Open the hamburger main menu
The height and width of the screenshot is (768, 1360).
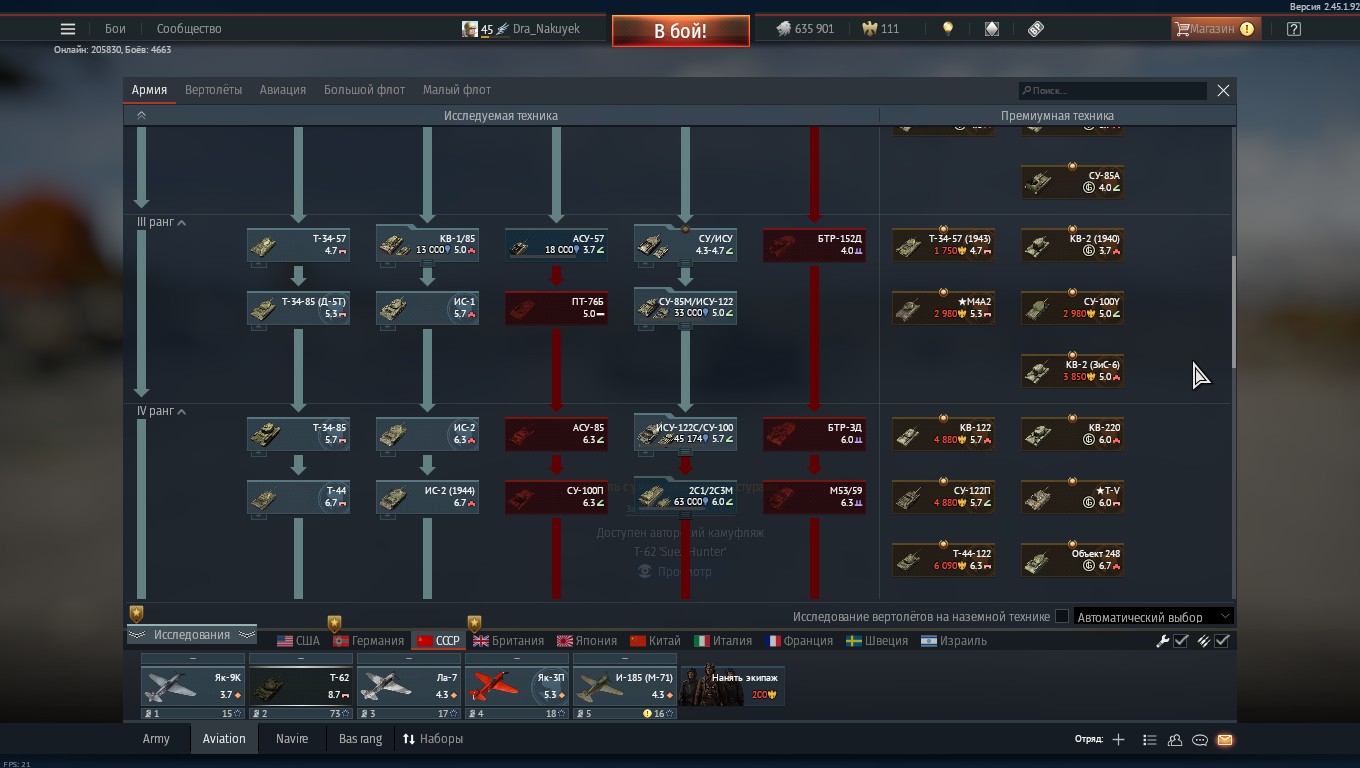click(68, 29)
